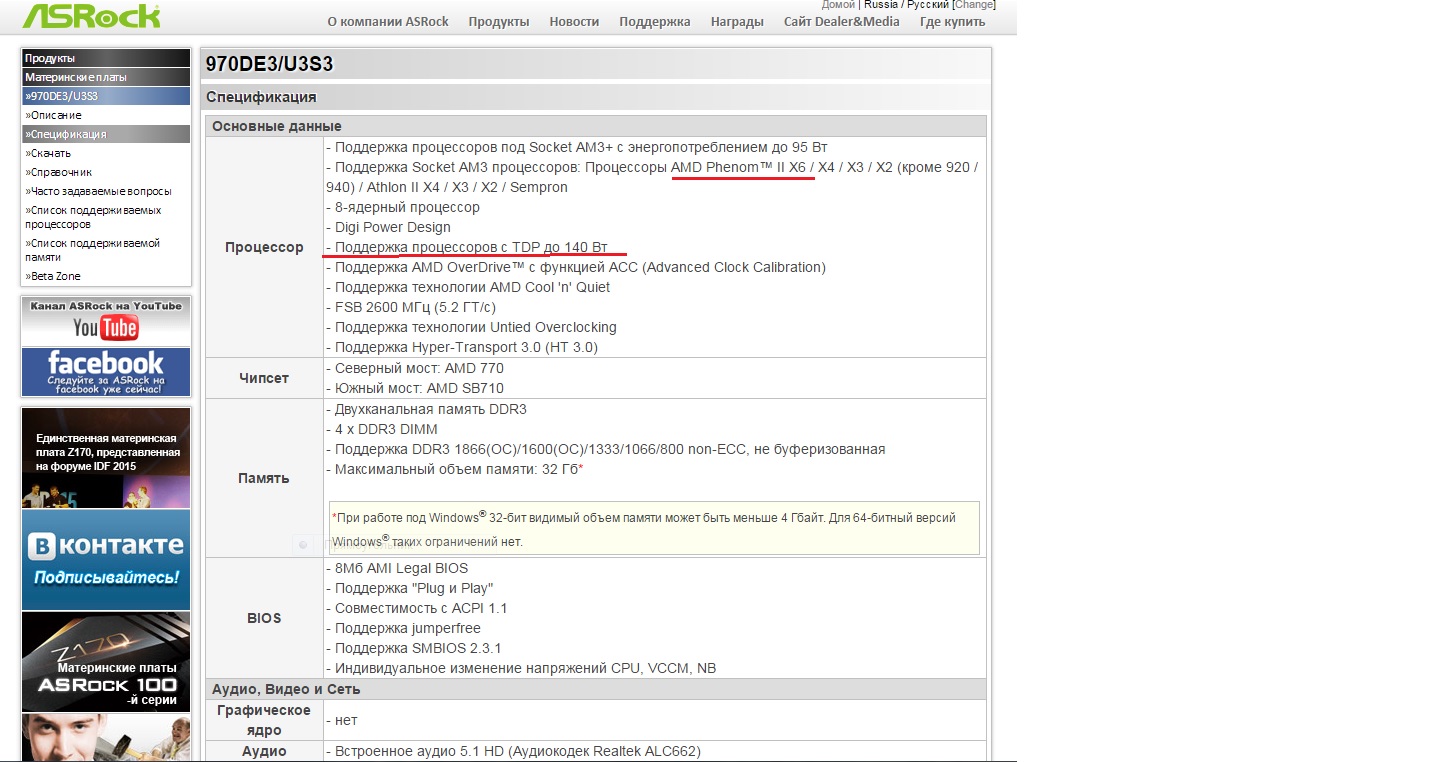Click the Untied Overclocking technology line

coord(472,327)
